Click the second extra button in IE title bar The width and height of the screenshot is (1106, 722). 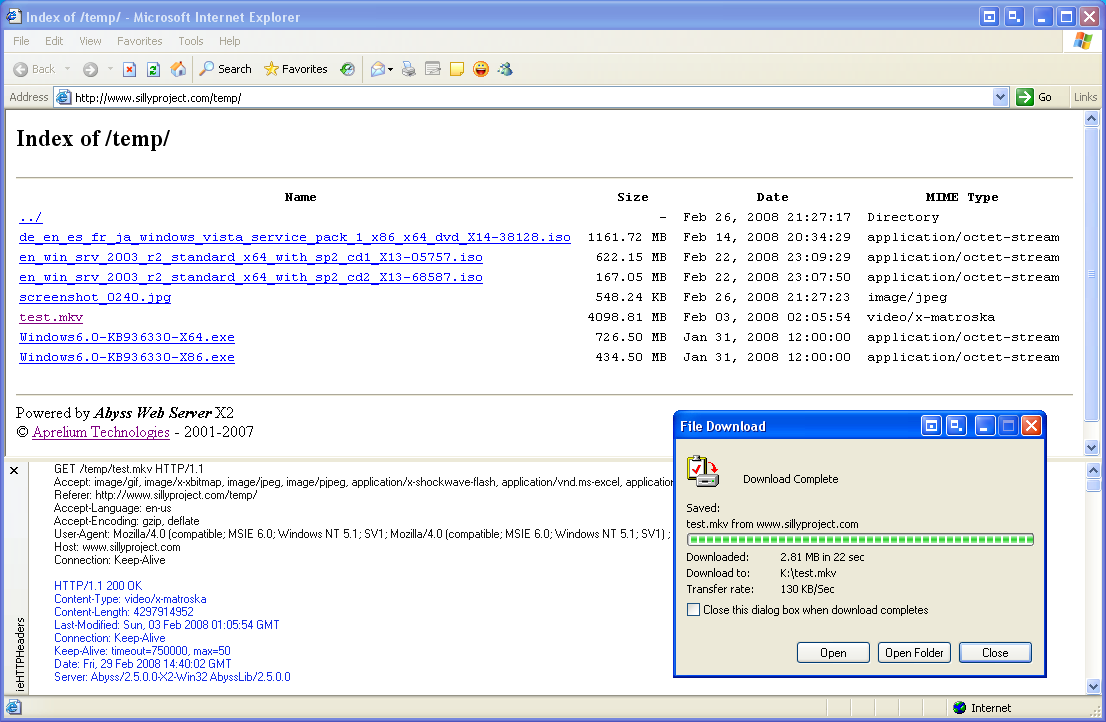[x=1015, y=16]
